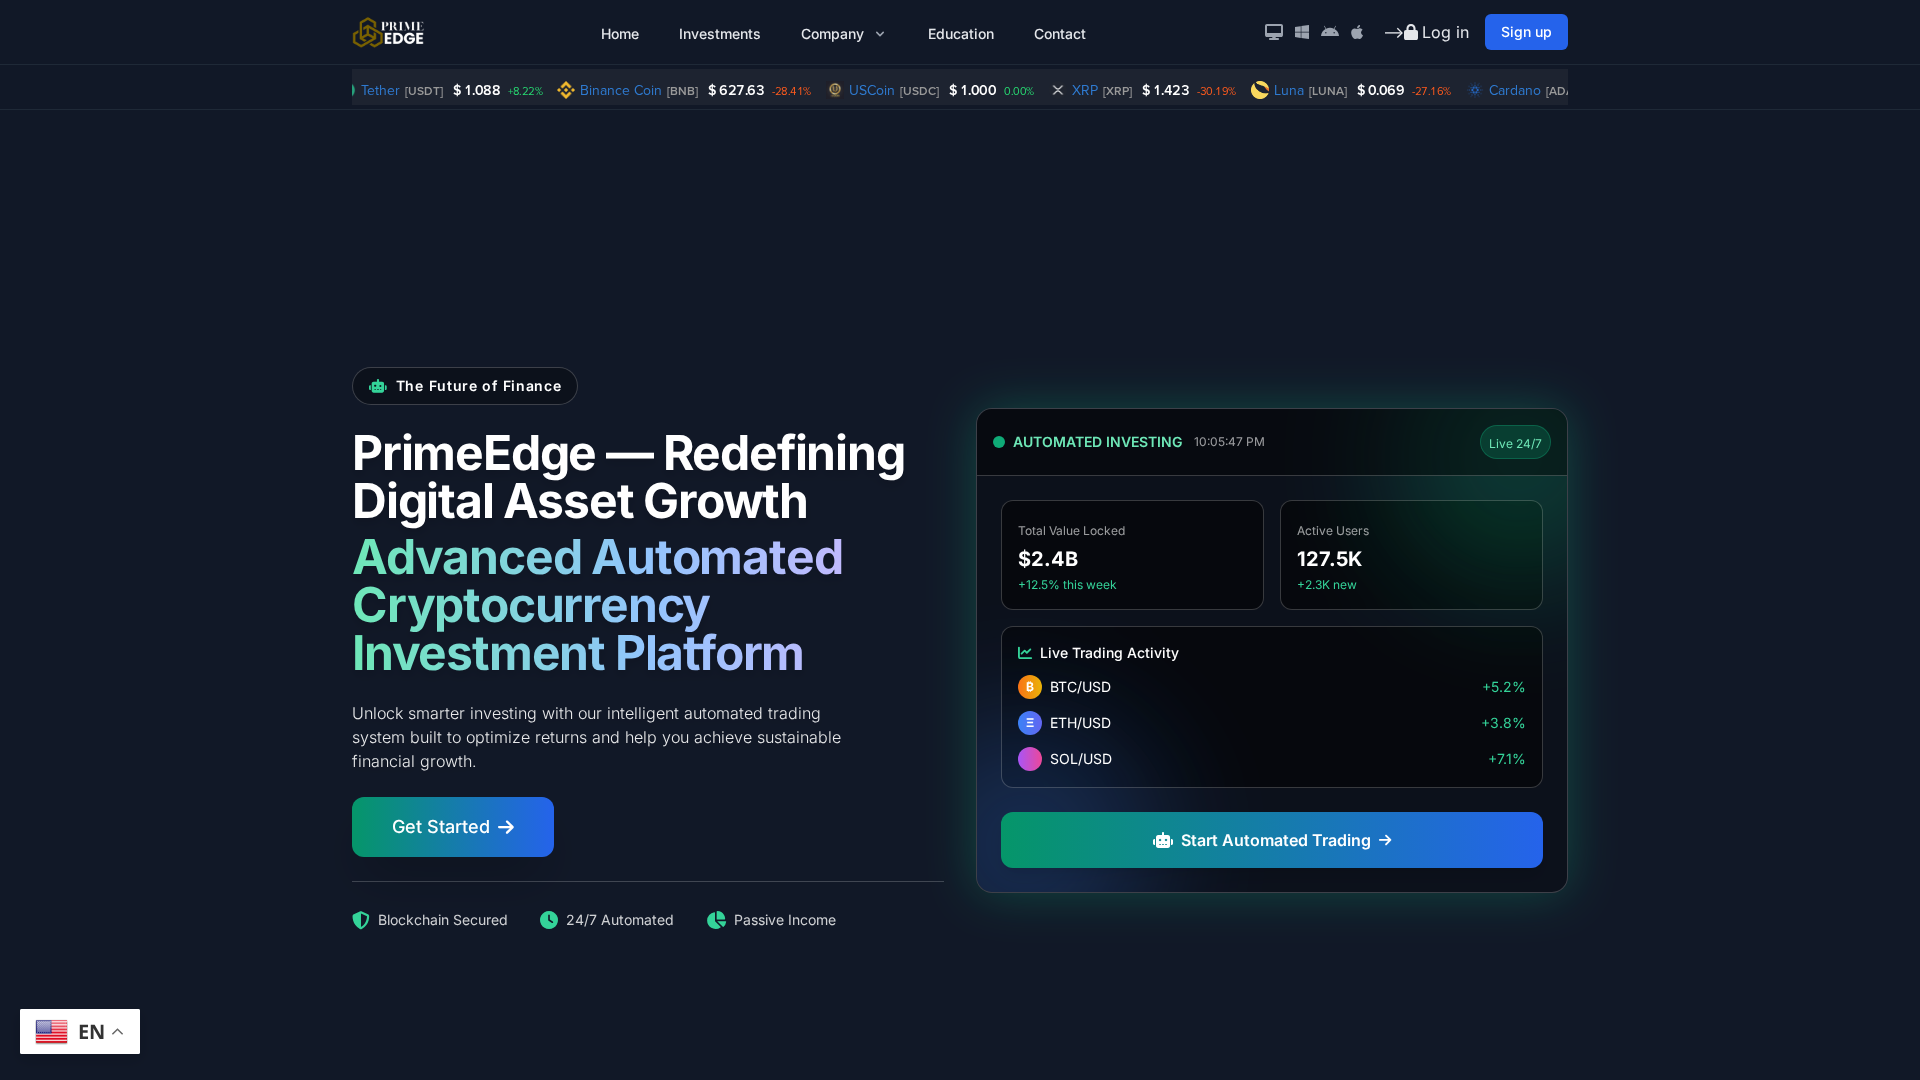The width and height of the screenshot is (1920, 1080).
Task: Select the Apple platform icon
Action: (1356, 32)
